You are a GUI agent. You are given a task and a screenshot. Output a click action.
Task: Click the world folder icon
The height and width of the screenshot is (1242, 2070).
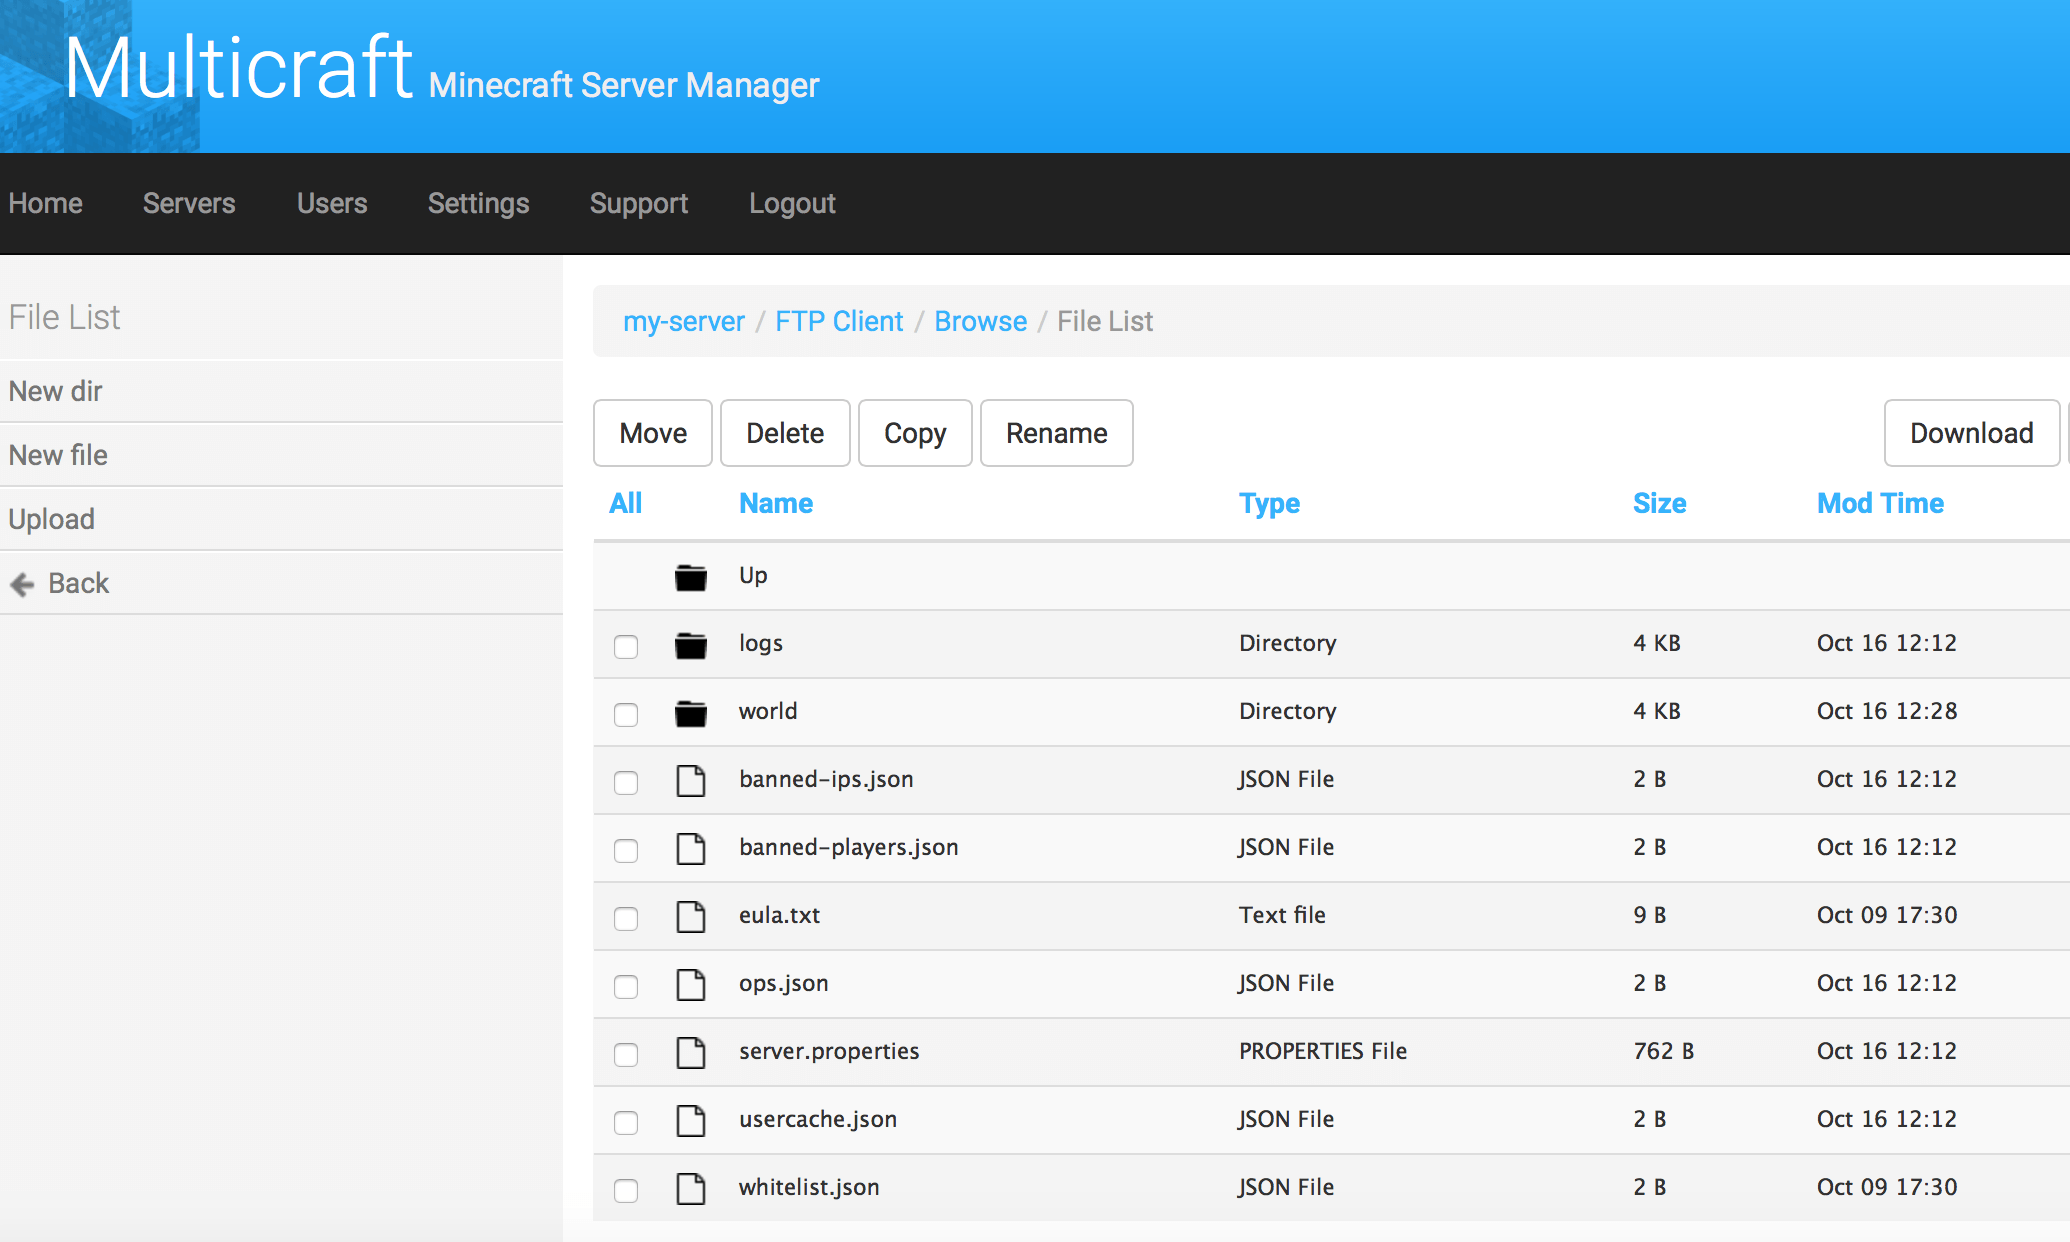pos(690,713)
